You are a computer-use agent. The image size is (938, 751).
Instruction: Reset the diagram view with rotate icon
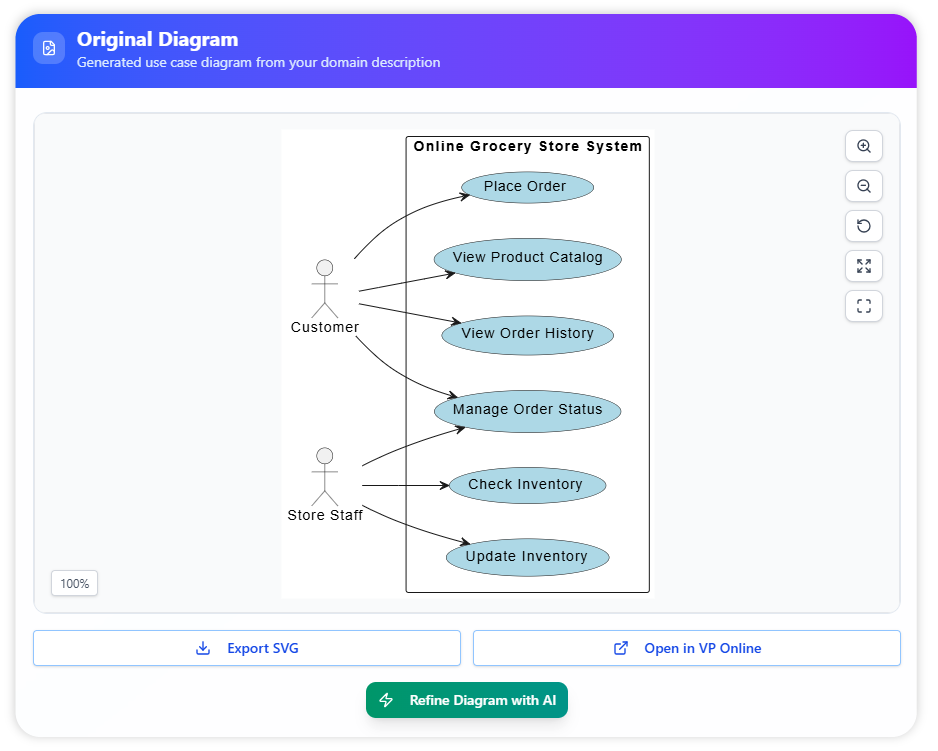864,226
